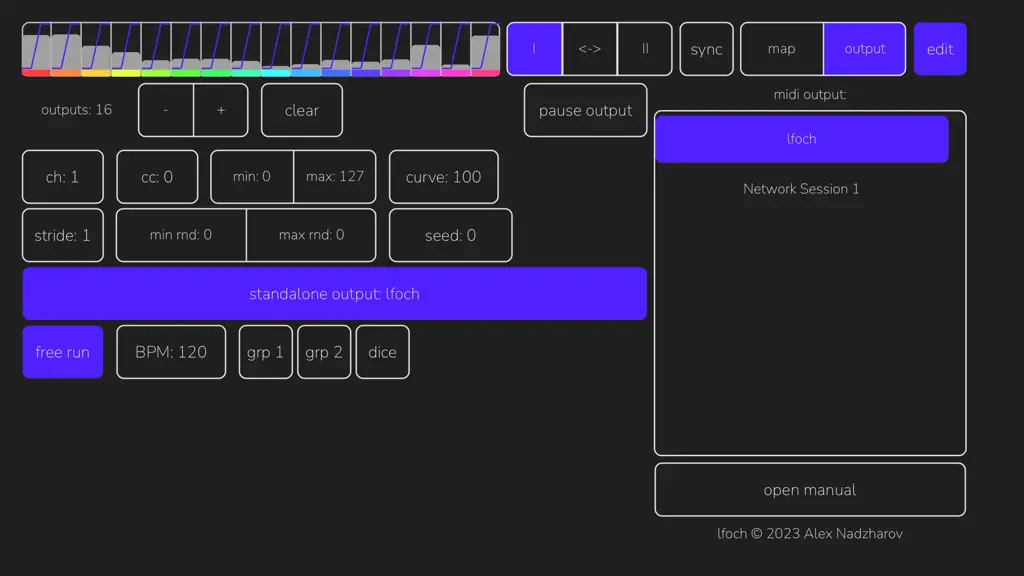Toggle the sync button
Viewport: 1024px width, 576px height.
(x=707, y=49)
